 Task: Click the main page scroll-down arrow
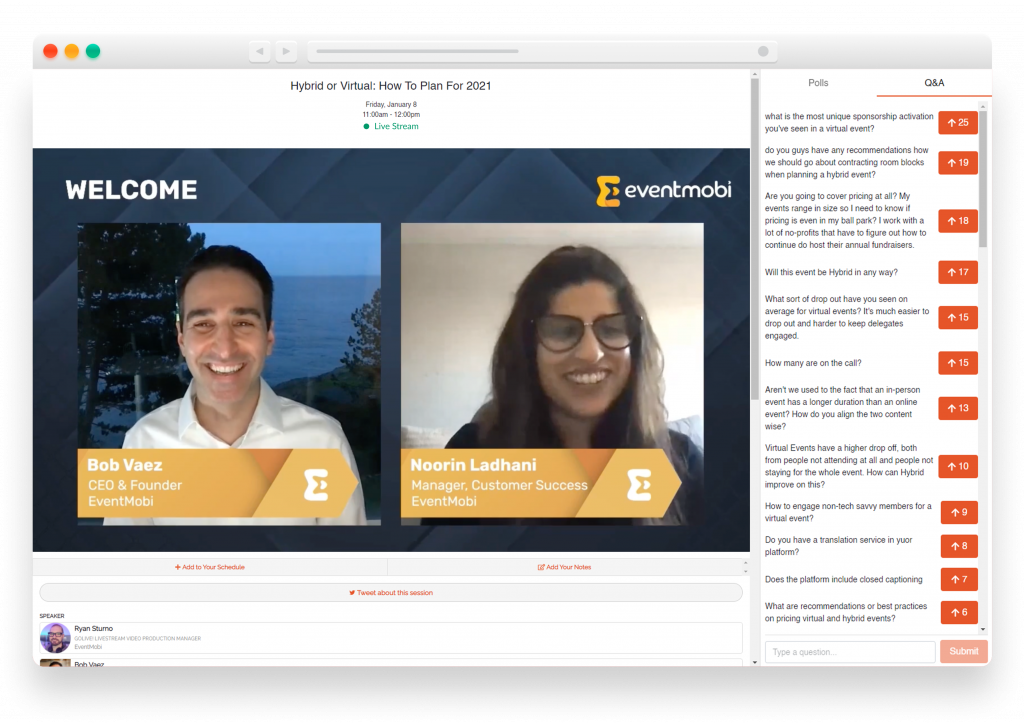tap(754, 662)
